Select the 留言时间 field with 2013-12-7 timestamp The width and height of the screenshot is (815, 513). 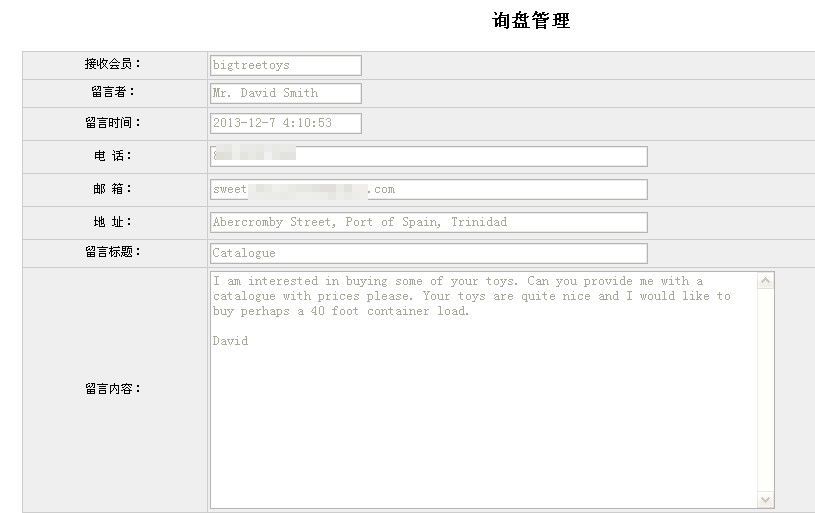click(285, 123)
